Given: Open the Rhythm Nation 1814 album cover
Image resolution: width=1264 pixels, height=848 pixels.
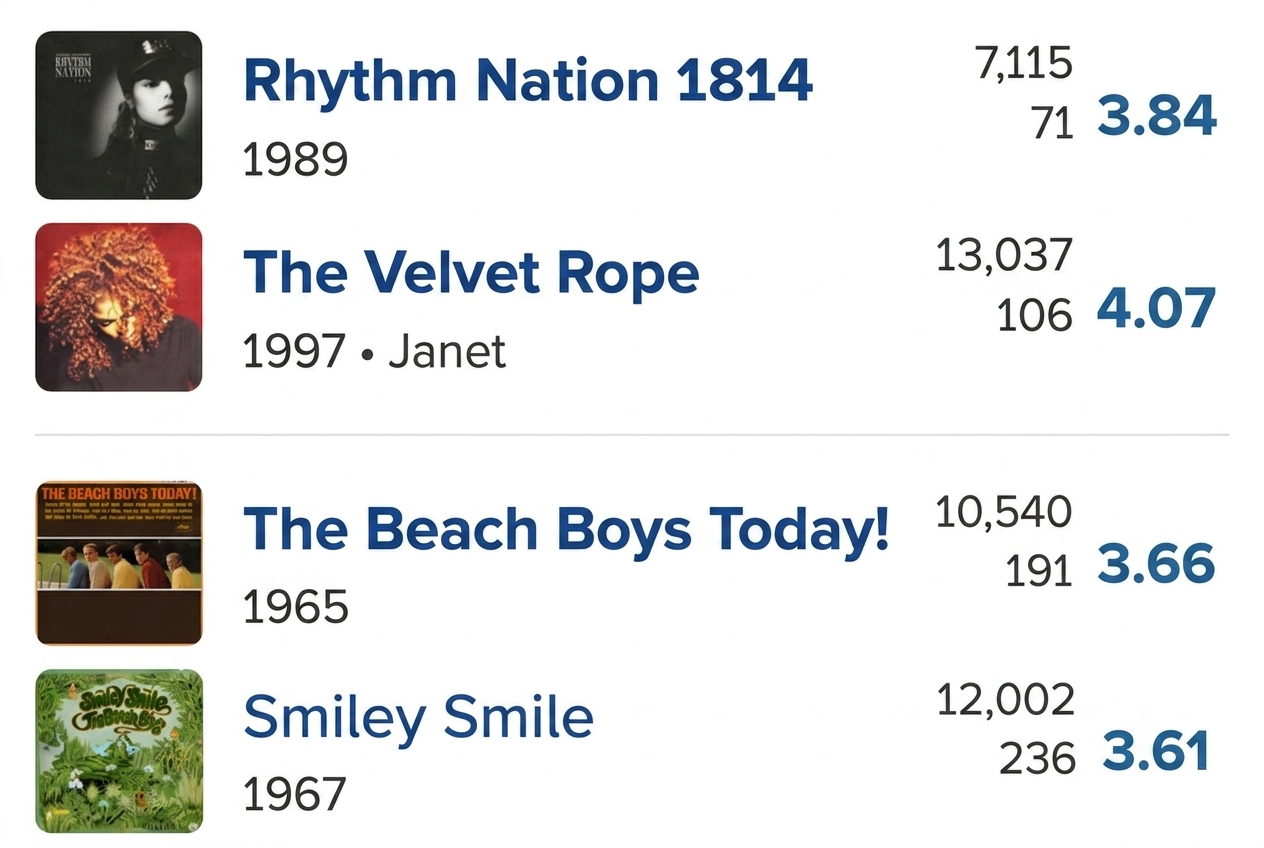Looking at the screenshot, I should (x=119, y=115).
